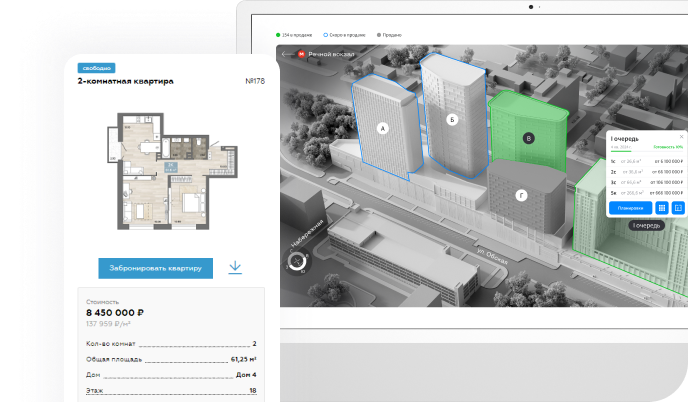Viewport: 688px width, 402px height.
Task: Click the ул. Обская street label
Action: [x=492, y=256]
